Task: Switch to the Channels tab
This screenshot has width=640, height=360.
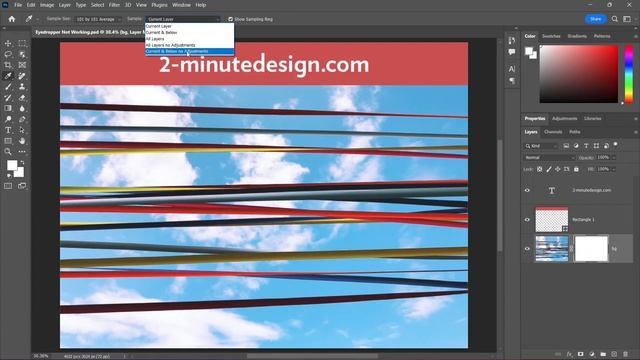Action: coord(553,132)
